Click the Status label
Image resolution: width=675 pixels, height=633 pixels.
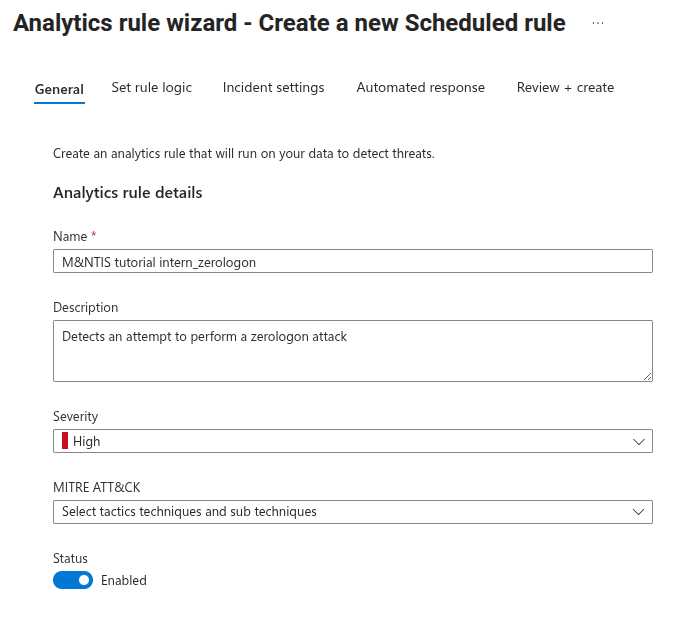coord(70,558)
